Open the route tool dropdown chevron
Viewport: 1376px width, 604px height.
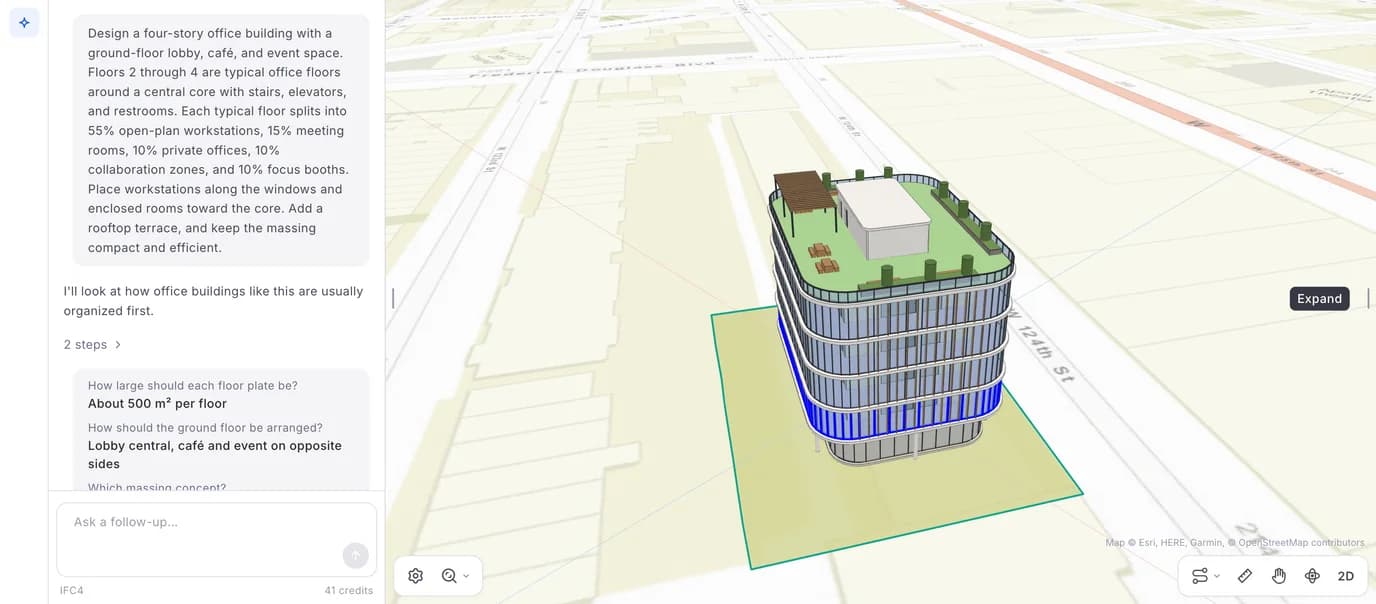pos(1217,576)
